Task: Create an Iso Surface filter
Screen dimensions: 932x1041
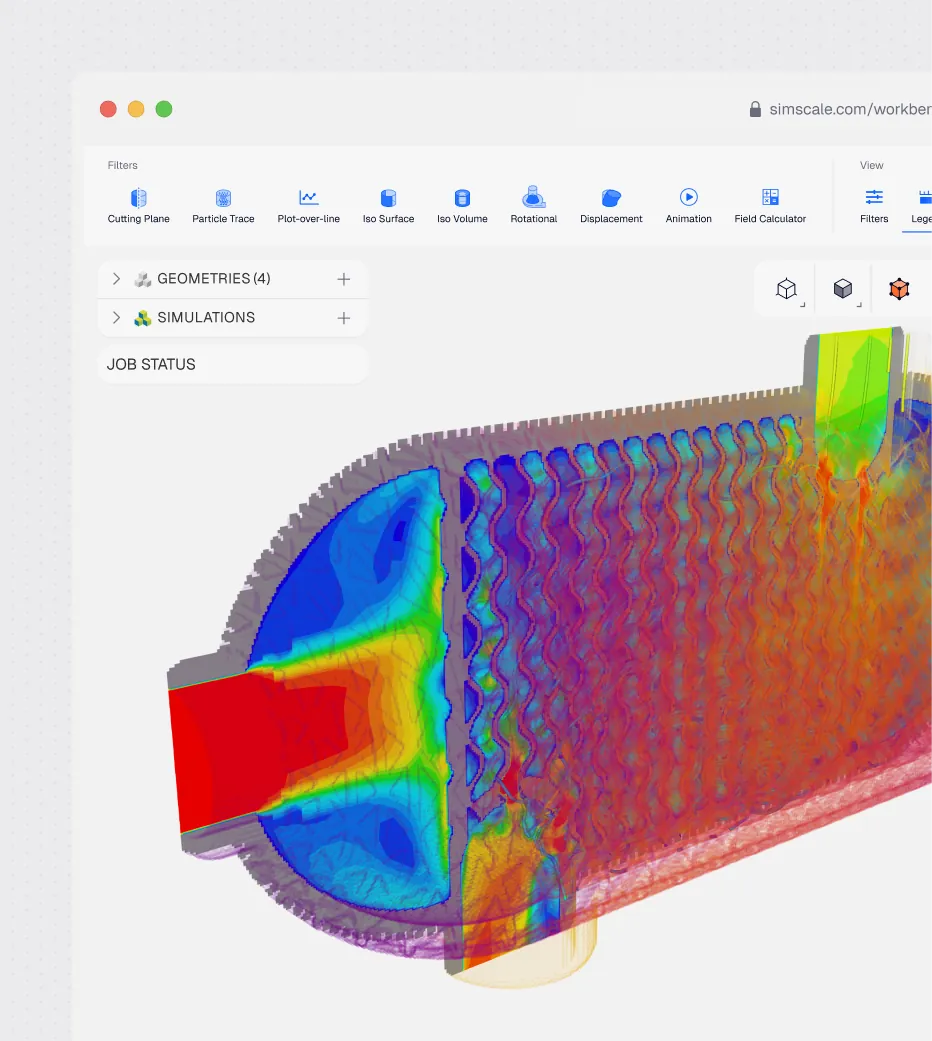Action: tap(388, 206)
